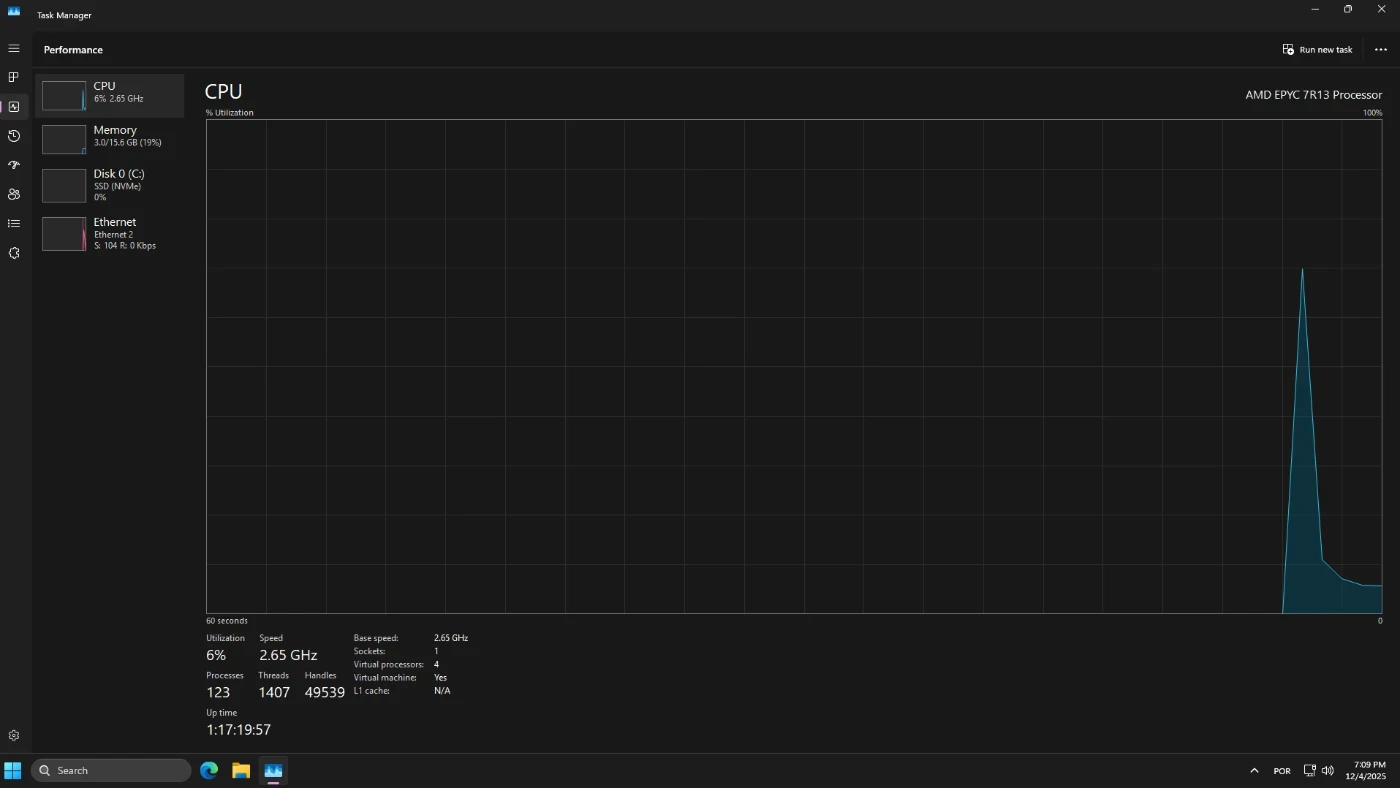Open the volume control in system tray
The width and height of the screenshot is (1400, 788).
(1328, 771)
